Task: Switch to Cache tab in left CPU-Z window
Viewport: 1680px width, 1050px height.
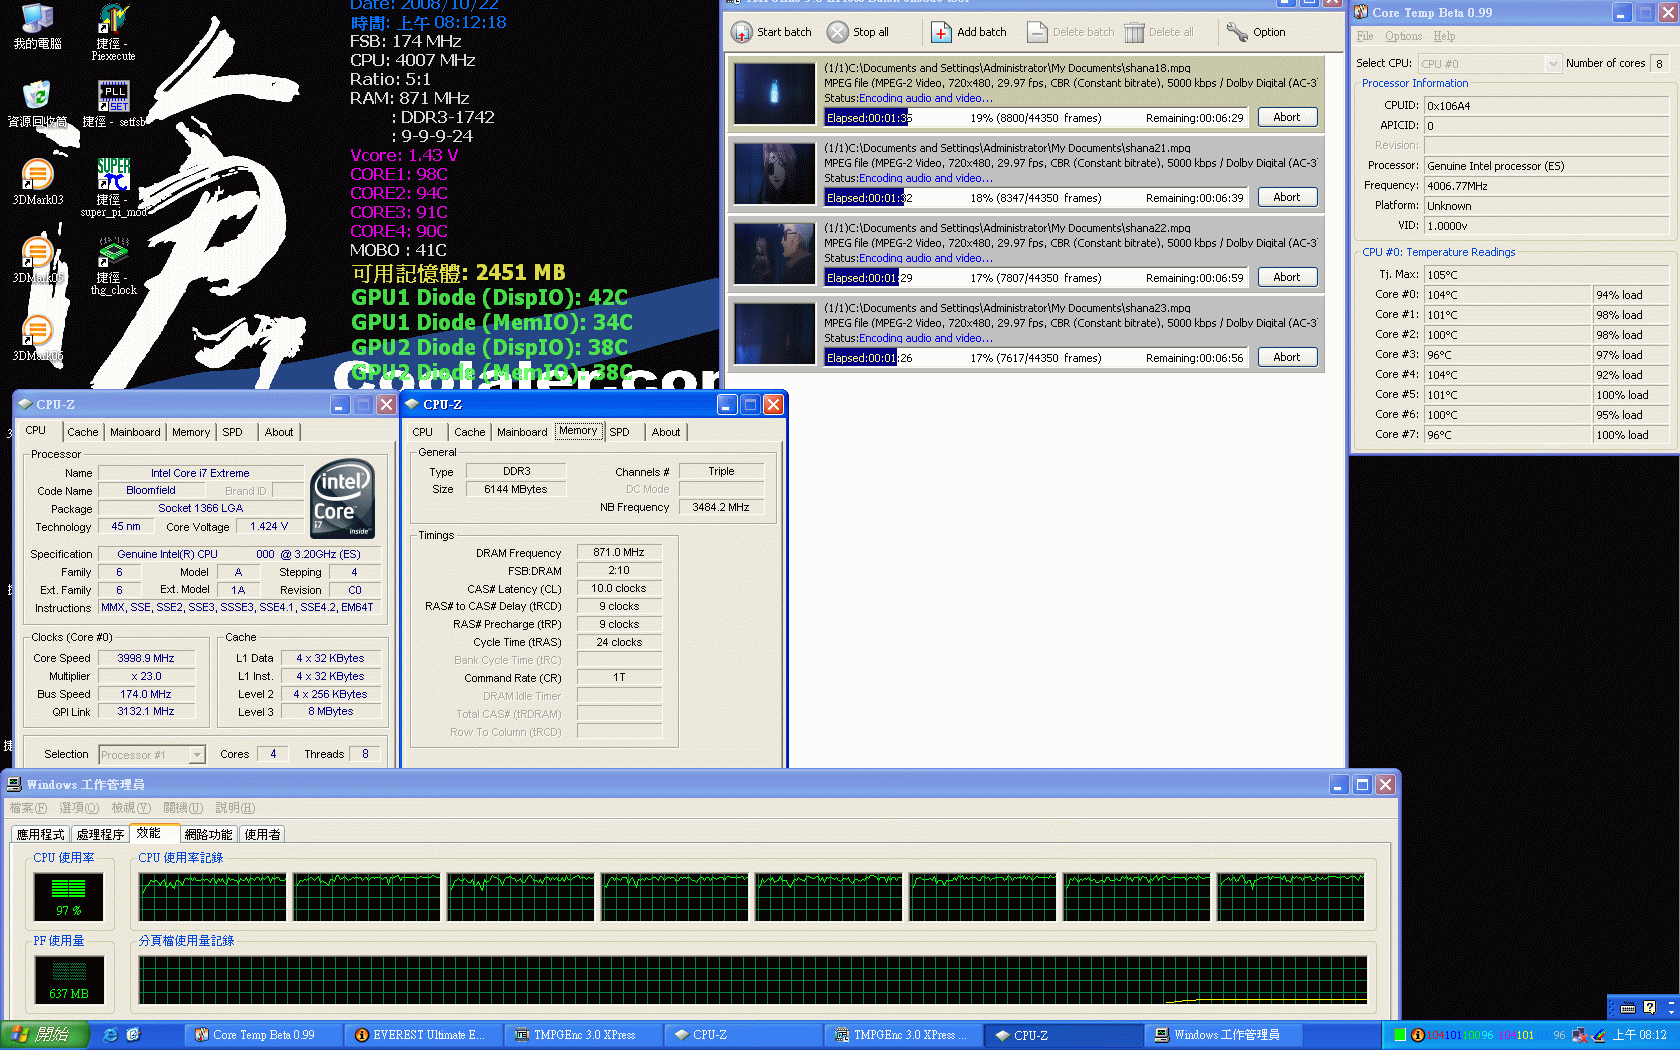Action: (x=83, y=432)
